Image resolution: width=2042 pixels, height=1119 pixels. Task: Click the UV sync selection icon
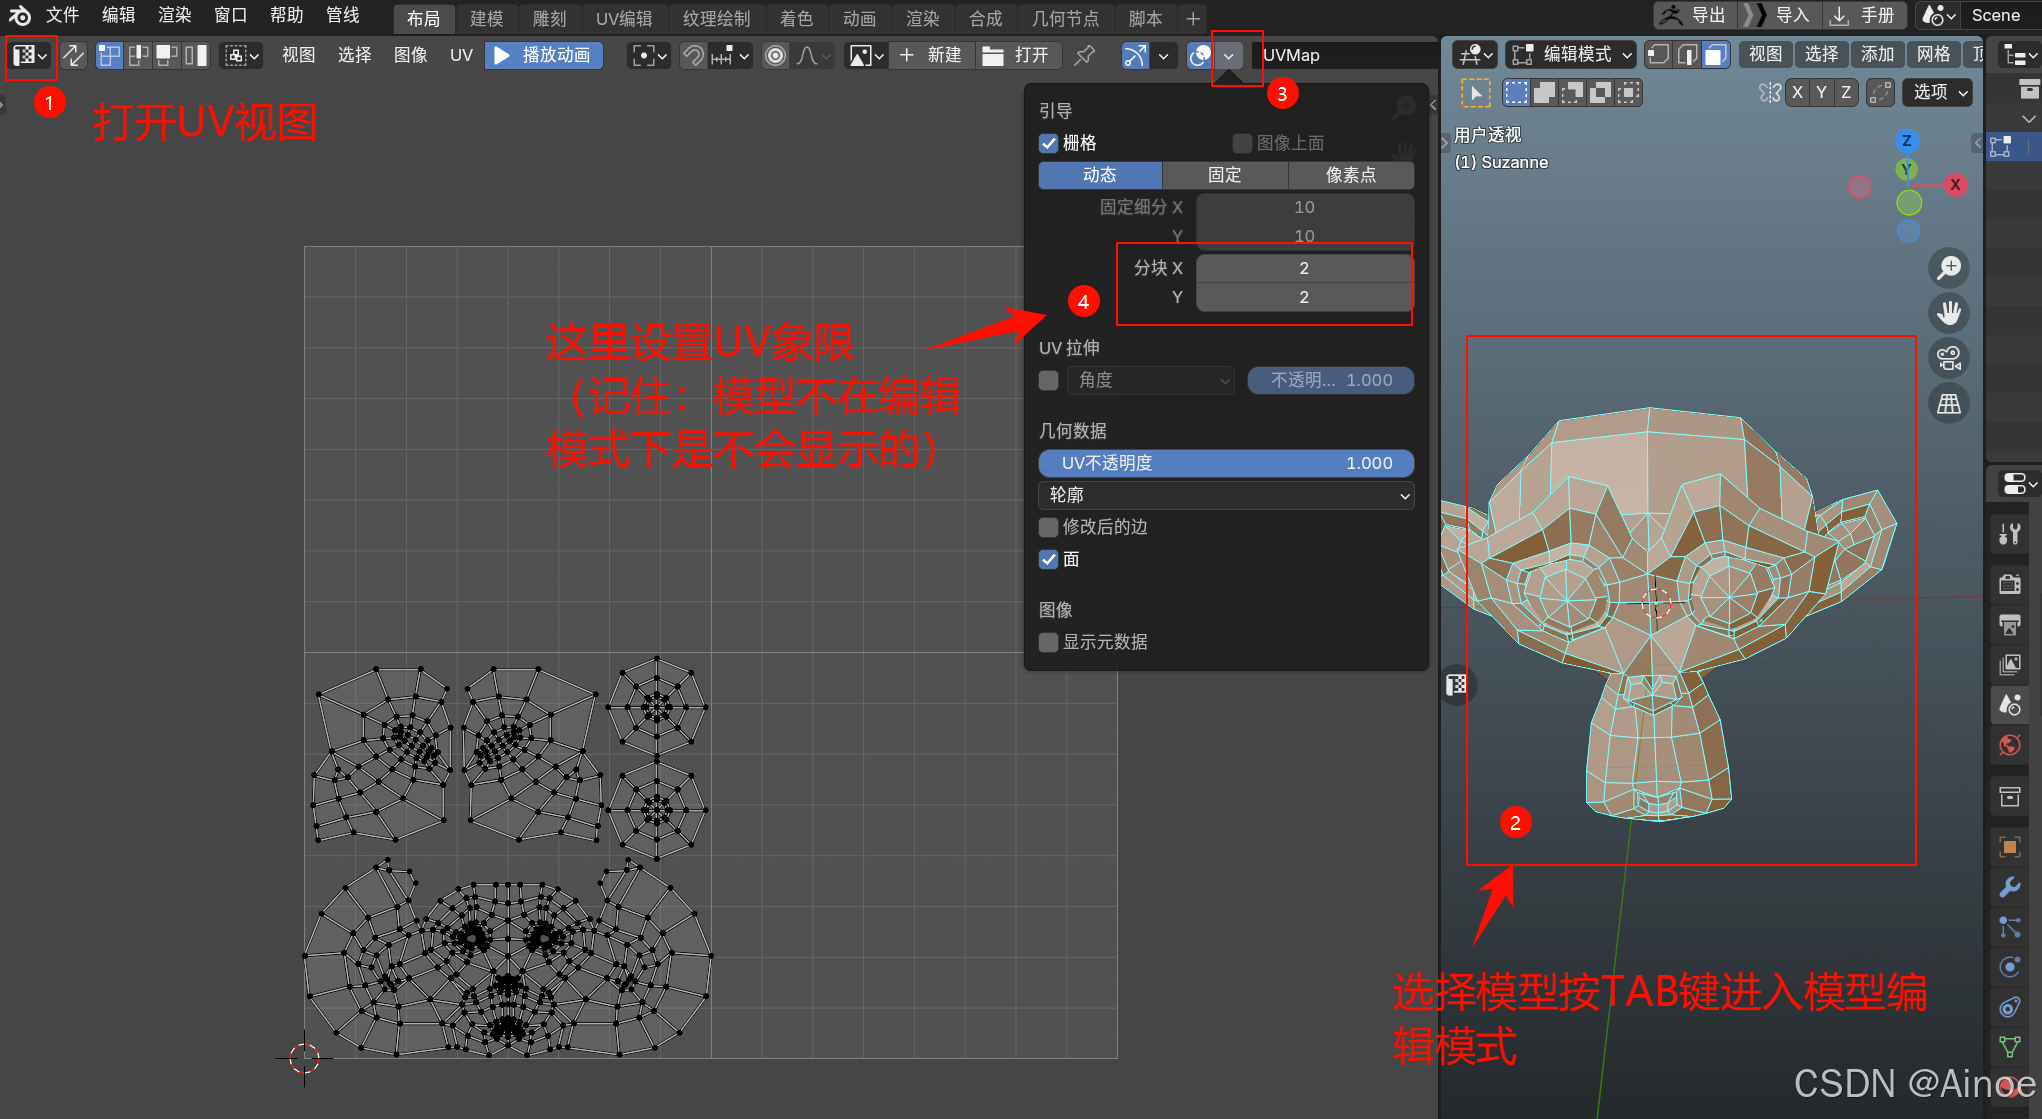(73, 55)
